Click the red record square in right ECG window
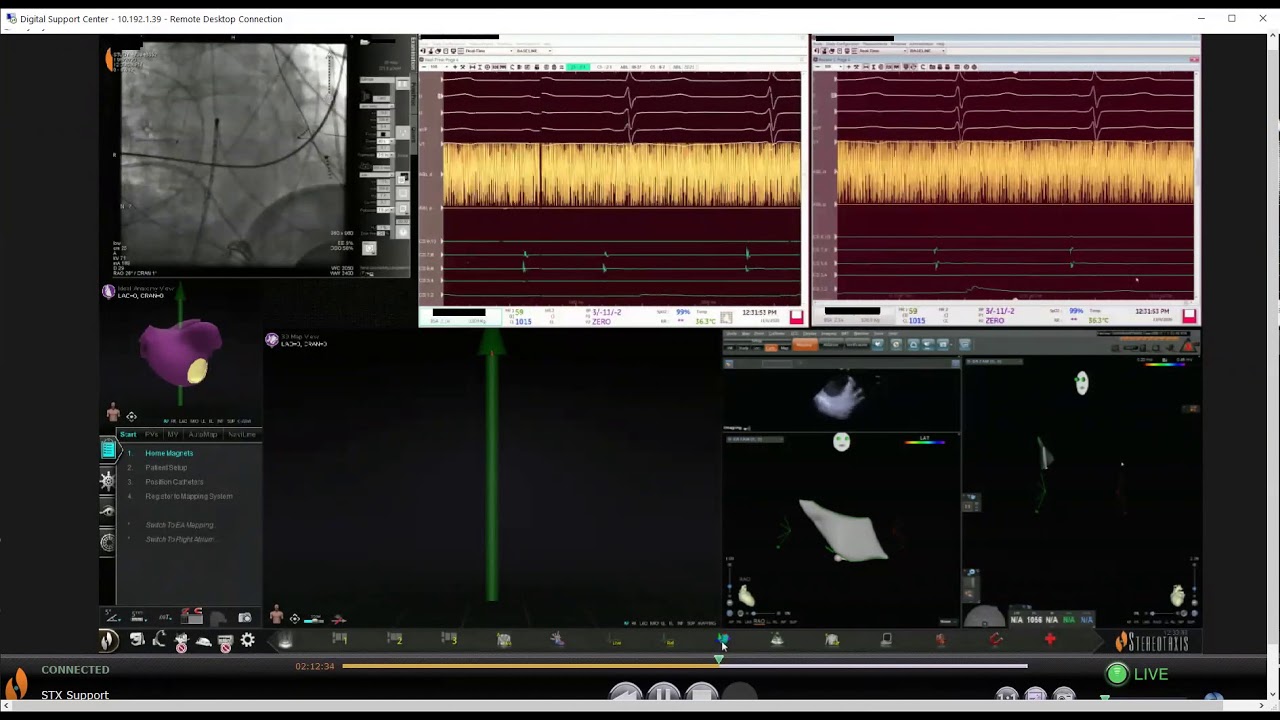This screenshot has width=1280, height=720. pyautogui.click(x=1189, y=316)
